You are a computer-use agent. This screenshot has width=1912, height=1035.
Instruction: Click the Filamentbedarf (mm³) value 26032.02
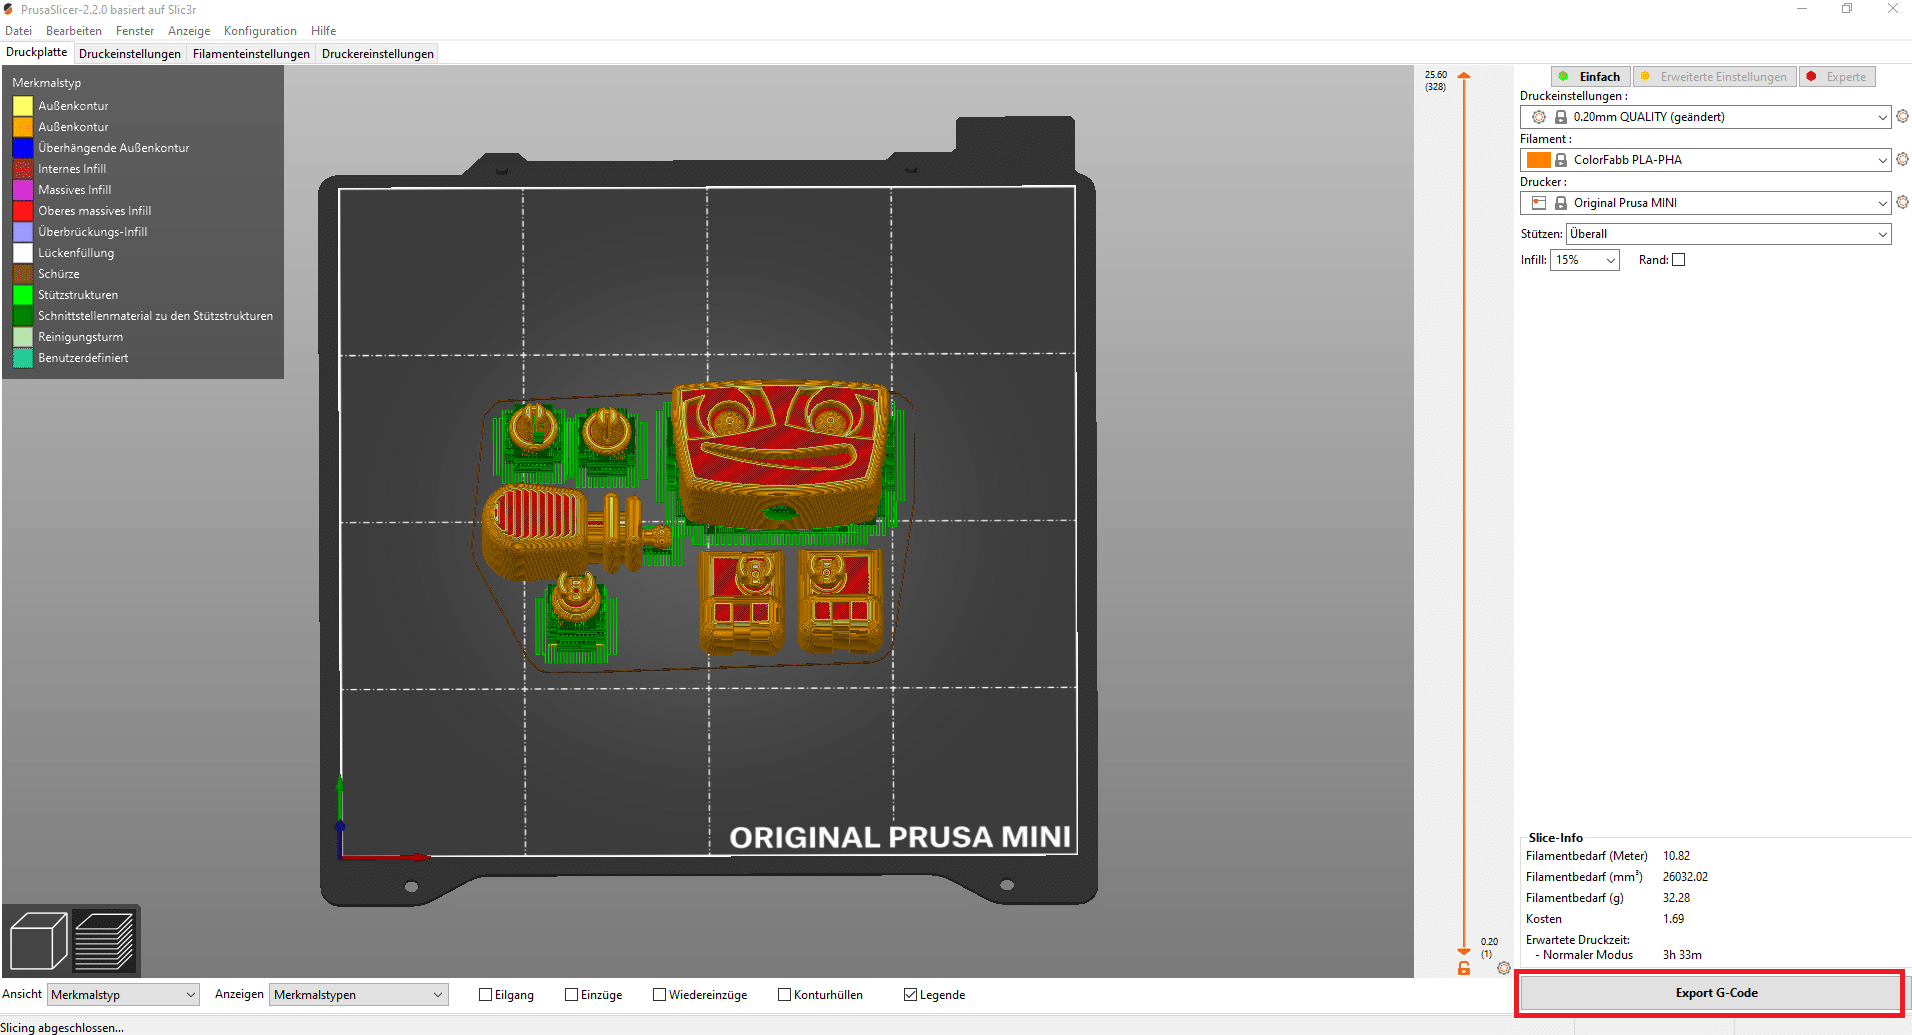pyautogui.click(x=1685, y=877)
